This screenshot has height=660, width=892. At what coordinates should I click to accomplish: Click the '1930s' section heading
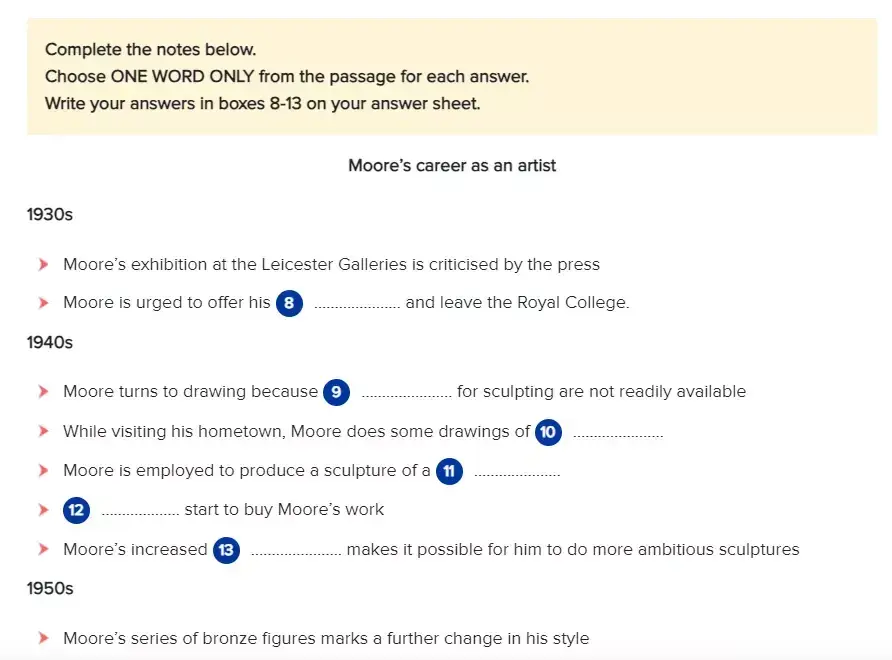pos(50,214)
